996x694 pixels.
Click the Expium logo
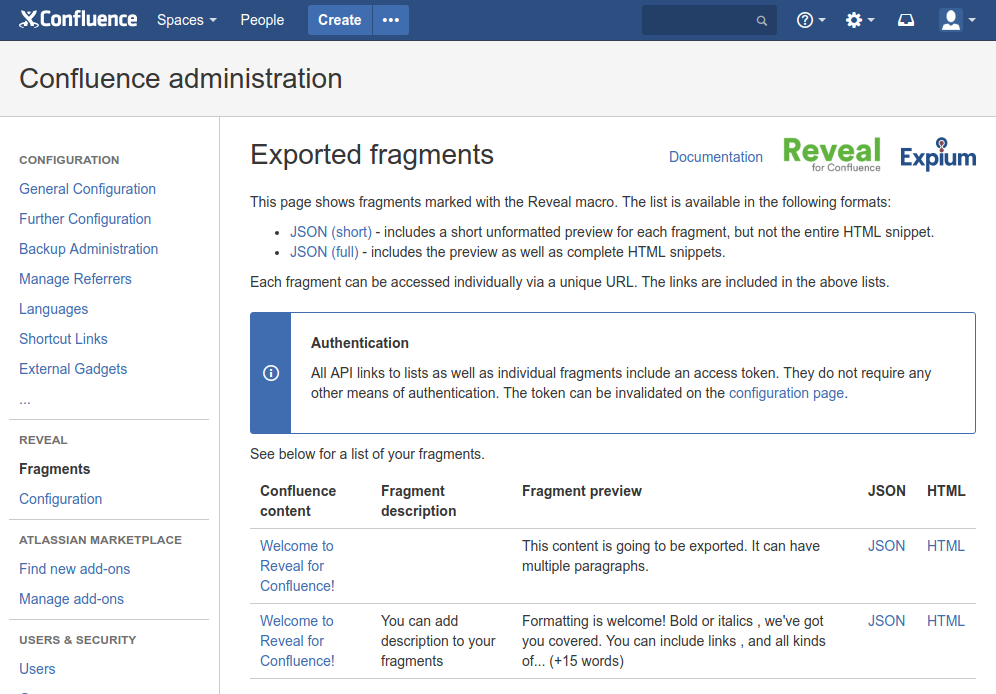pos(937,156)
